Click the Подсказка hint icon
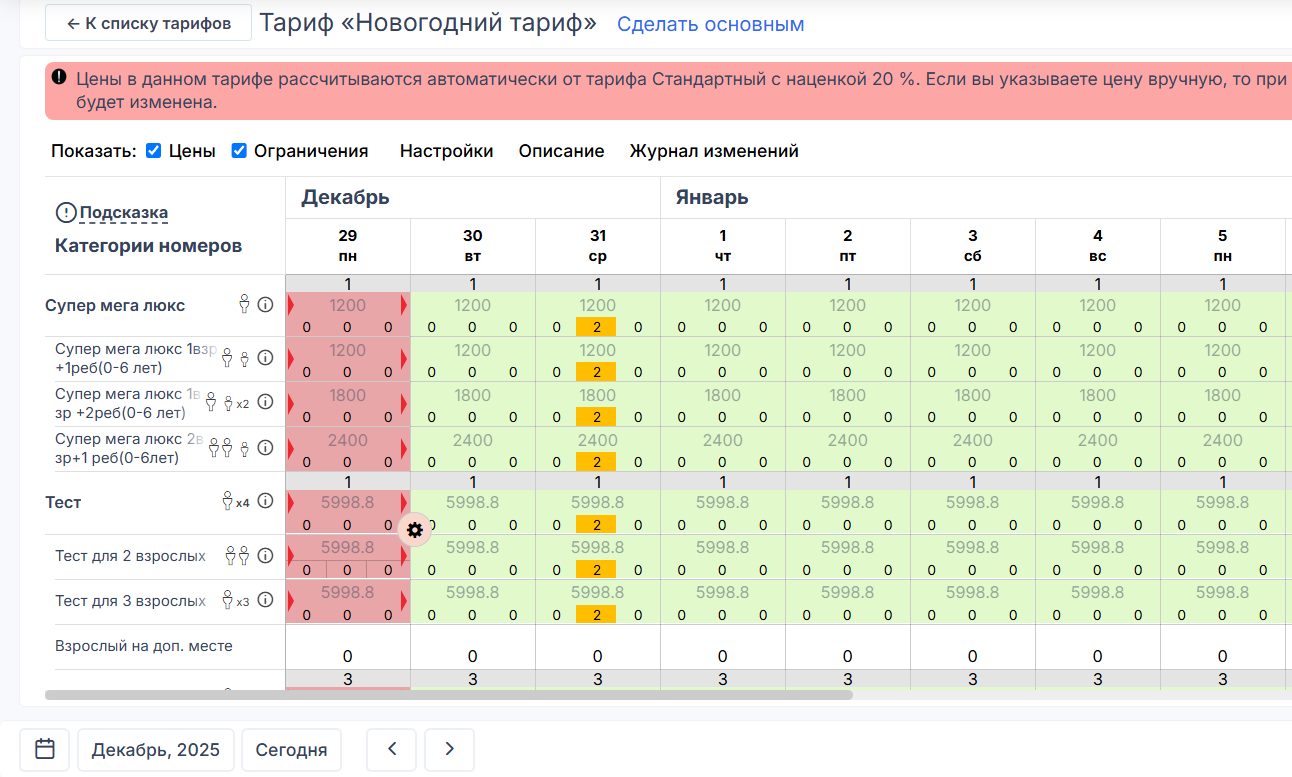This screenshot has height=777, width=1292. [x=66, y=213]
